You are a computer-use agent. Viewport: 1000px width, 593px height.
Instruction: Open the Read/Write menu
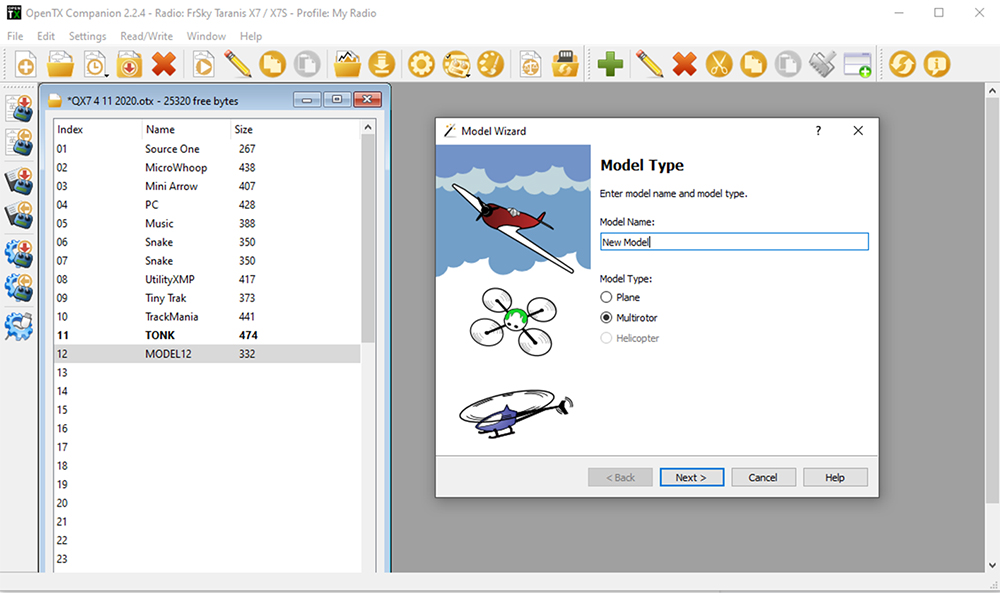coord(146,36)
